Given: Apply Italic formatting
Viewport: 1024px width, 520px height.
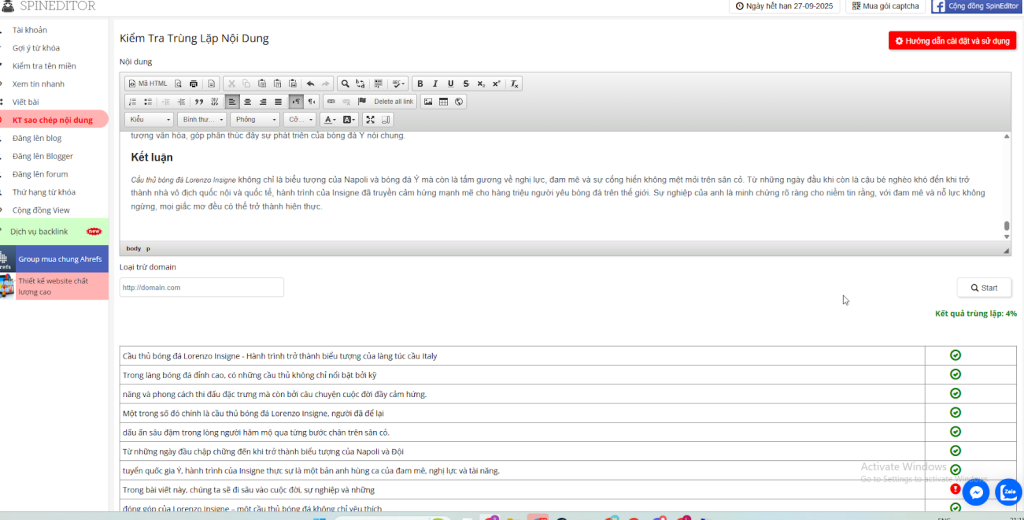Looking at the screenshot, I should pos(436,84).
